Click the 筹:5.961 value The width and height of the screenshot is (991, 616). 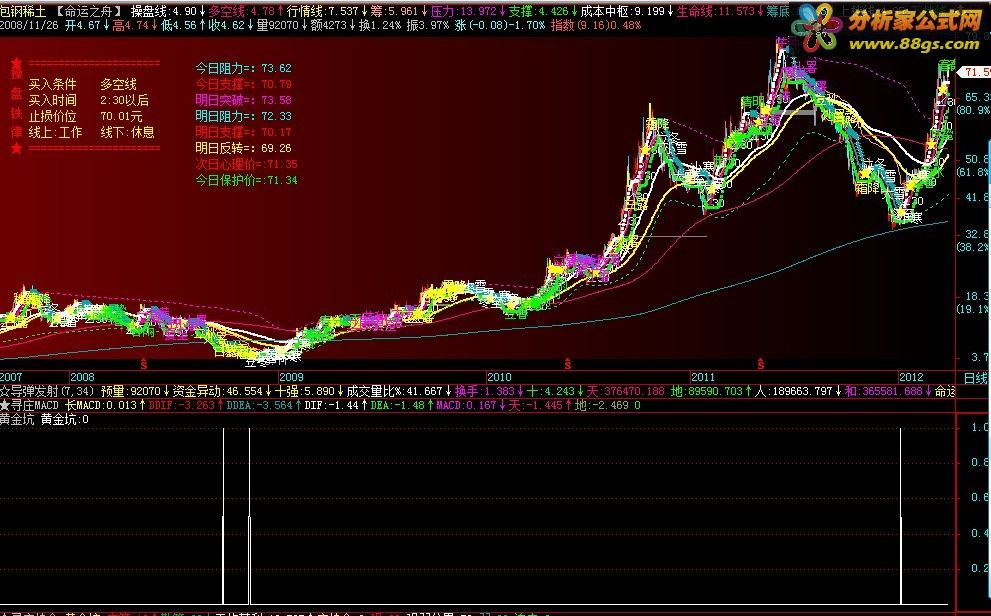[399, 11]
